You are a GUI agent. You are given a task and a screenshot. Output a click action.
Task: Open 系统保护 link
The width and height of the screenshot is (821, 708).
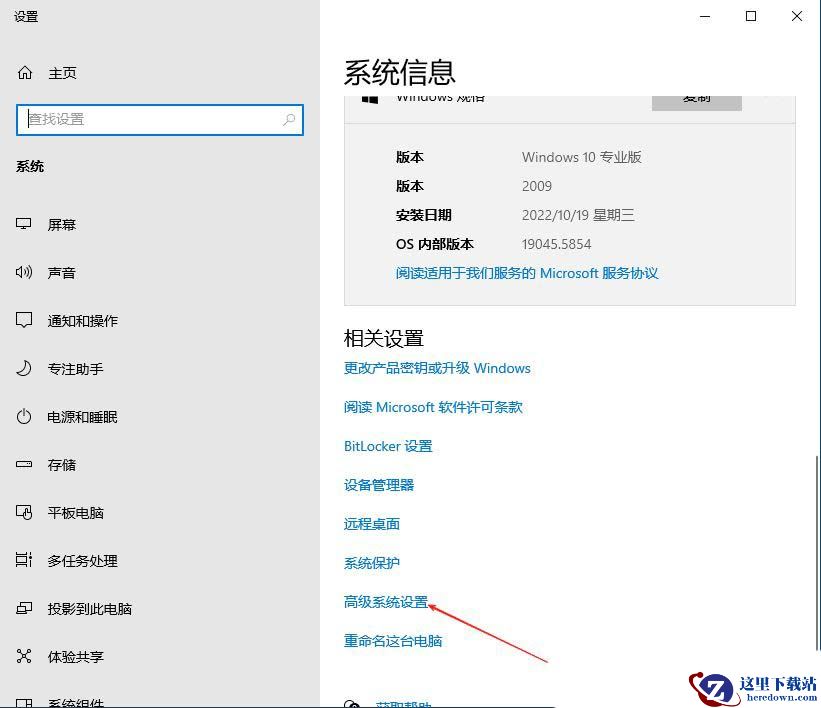click(372, 563)
